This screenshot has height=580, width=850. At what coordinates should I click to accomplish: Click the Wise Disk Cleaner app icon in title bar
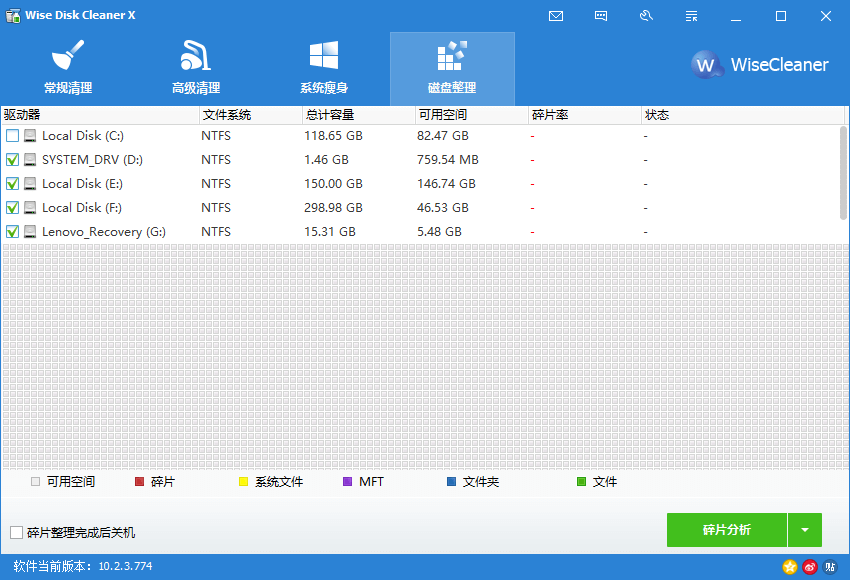(13, 15)
